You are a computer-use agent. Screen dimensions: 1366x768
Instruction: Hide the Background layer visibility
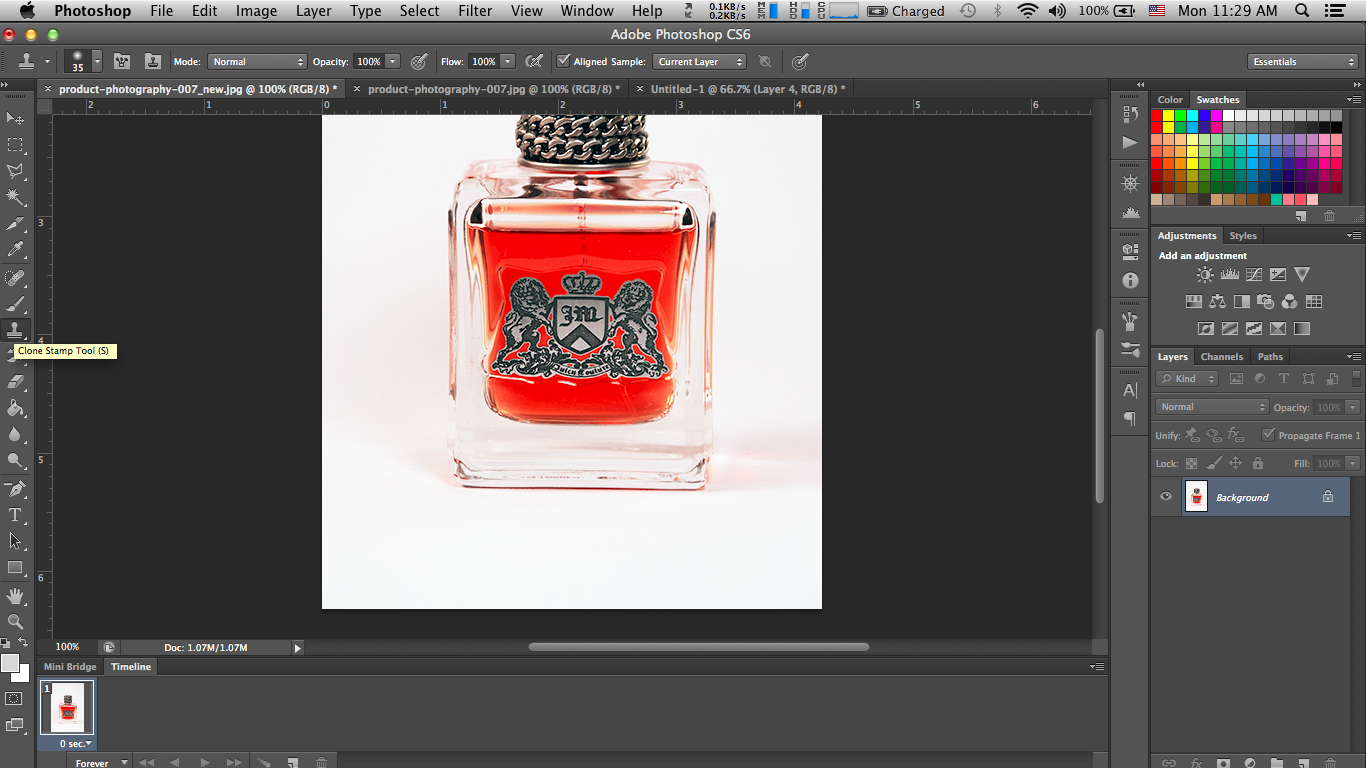1165,497
